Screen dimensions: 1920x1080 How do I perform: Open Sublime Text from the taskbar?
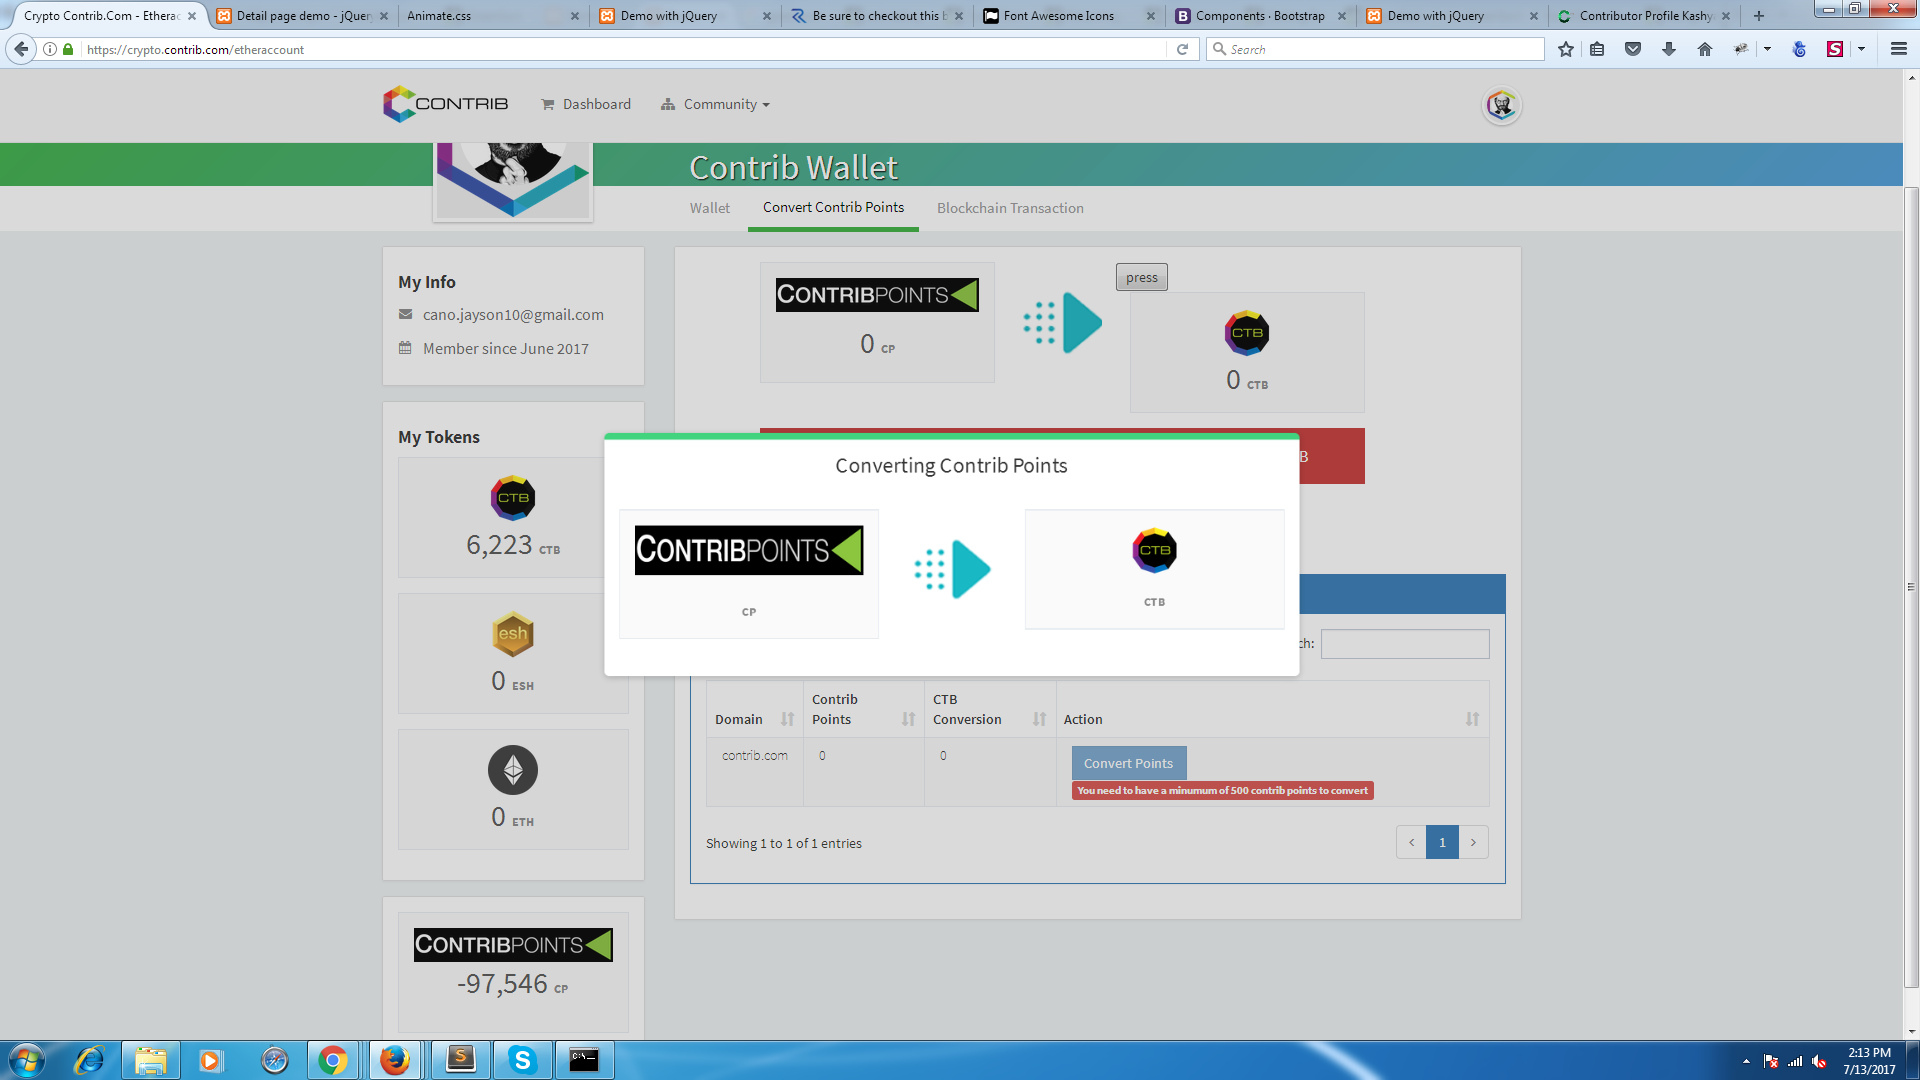pos(461,1060)
